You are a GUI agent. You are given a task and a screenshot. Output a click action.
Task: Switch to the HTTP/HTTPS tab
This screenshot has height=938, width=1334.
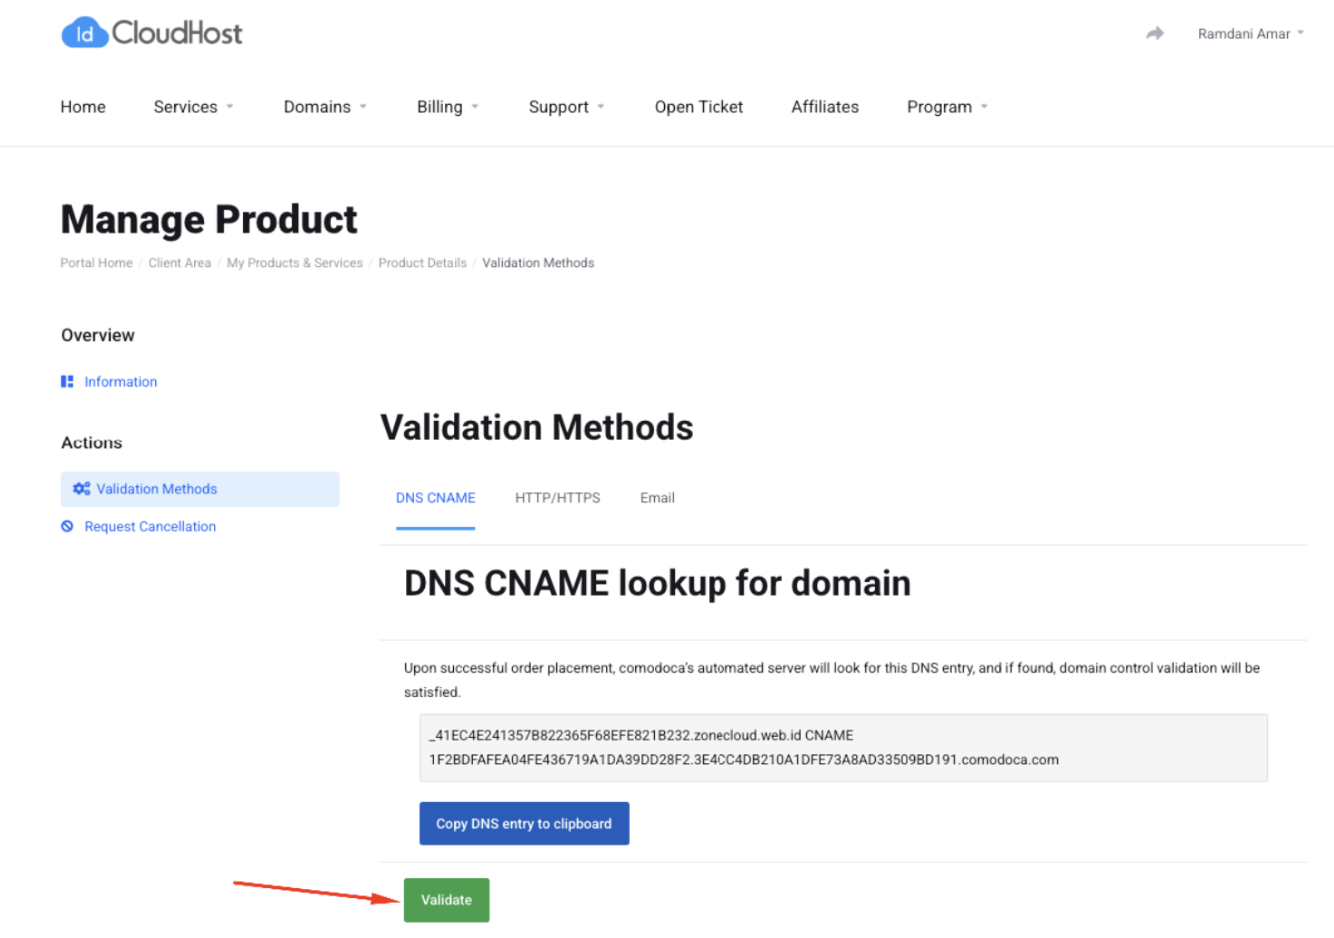pos(558,498)
